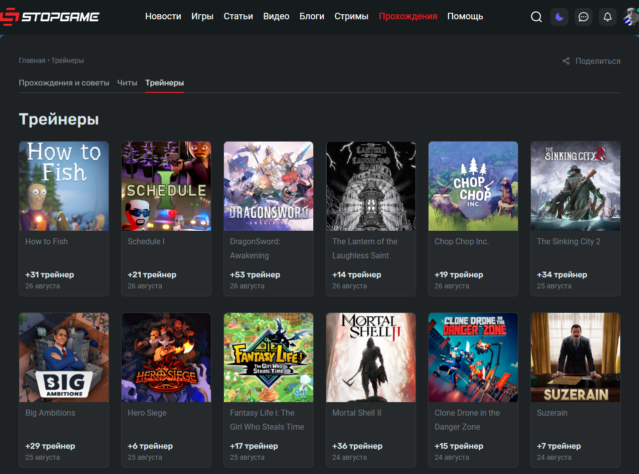Click the share icon next to Поделиться
The height and width of the screenshot is (474, 639).
(566, 61)
